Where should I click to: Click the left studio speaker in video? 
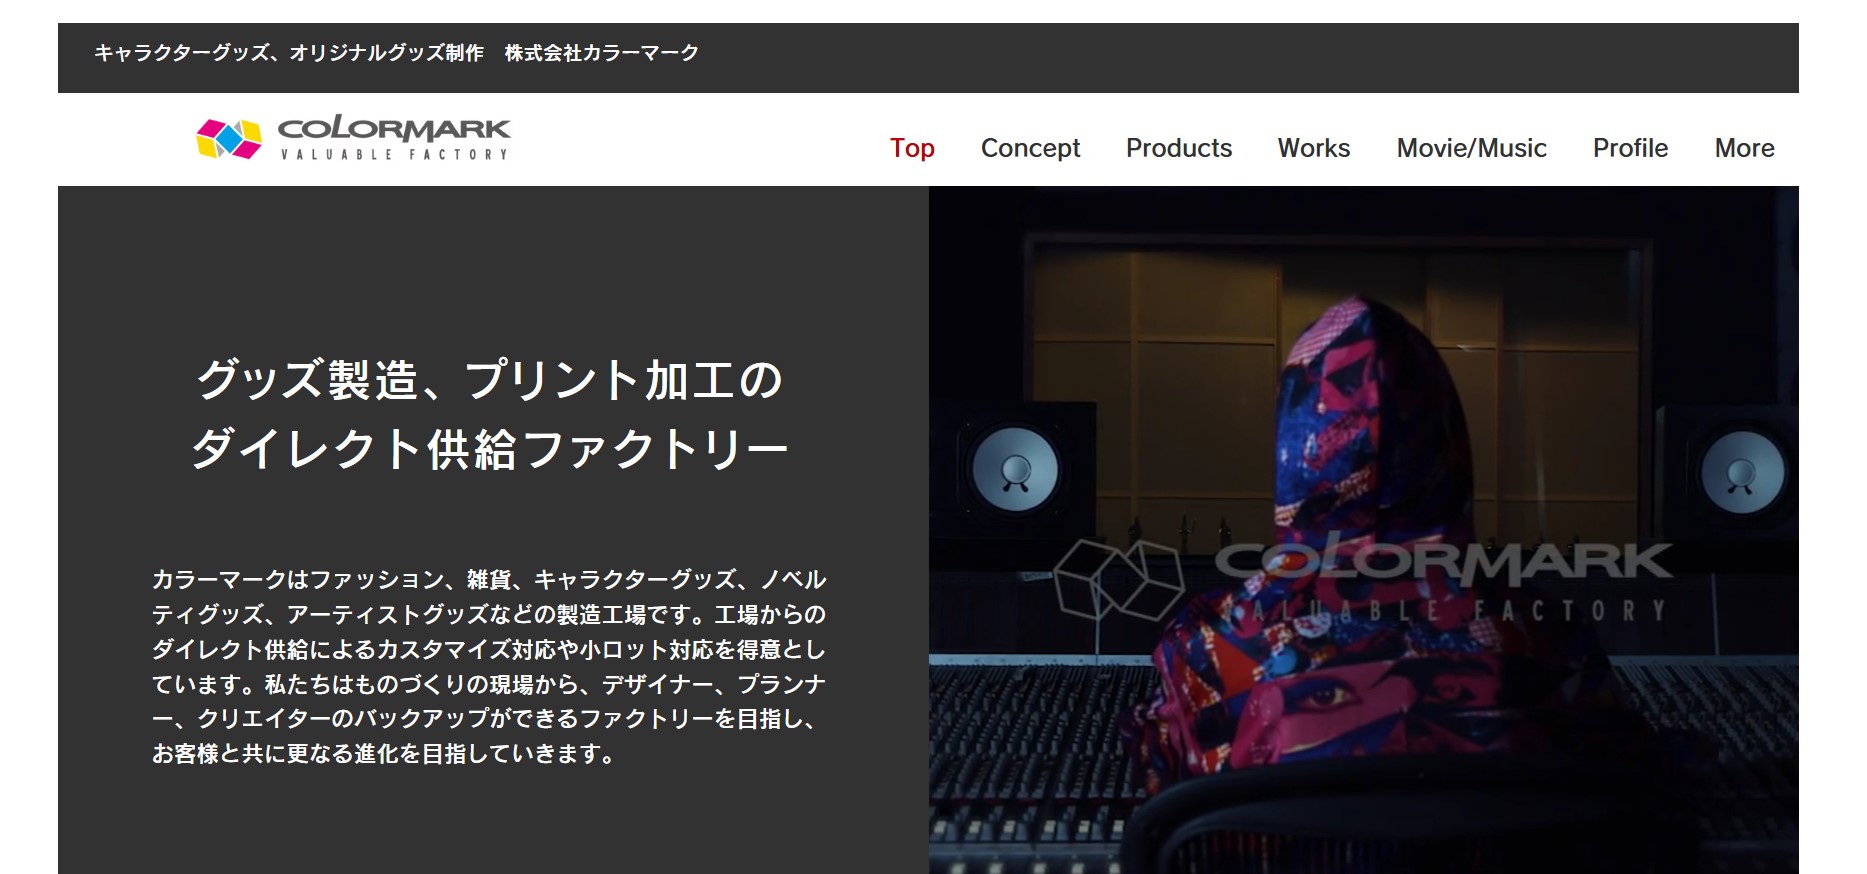[x=1015, y=470]
